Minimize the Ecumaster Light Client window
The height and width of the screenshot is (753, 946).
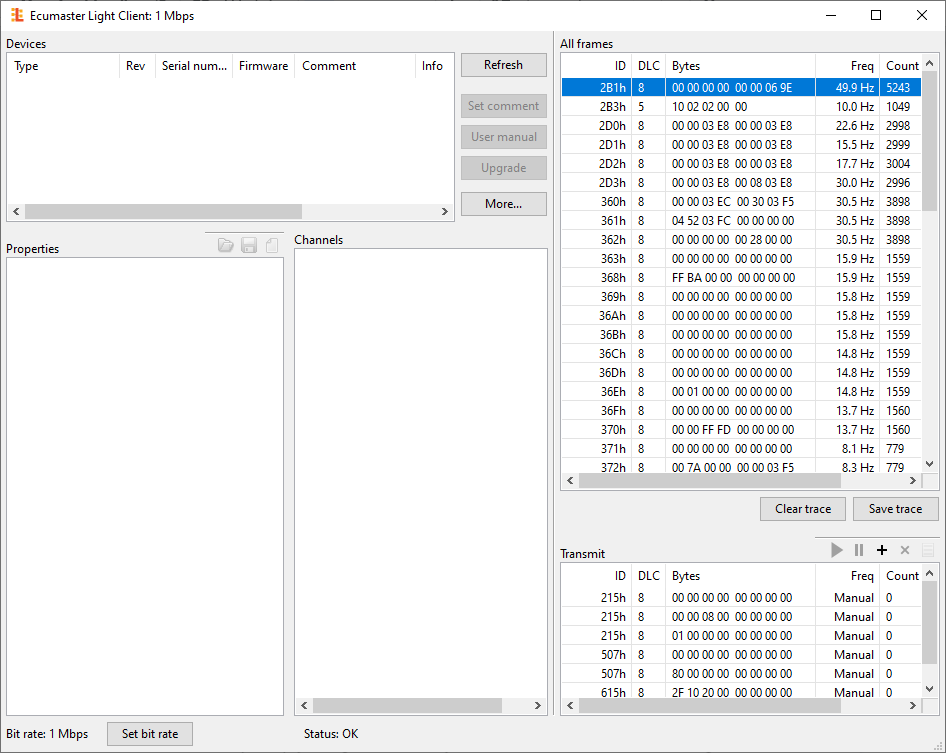pyautogui.click(x=831, y=15)
